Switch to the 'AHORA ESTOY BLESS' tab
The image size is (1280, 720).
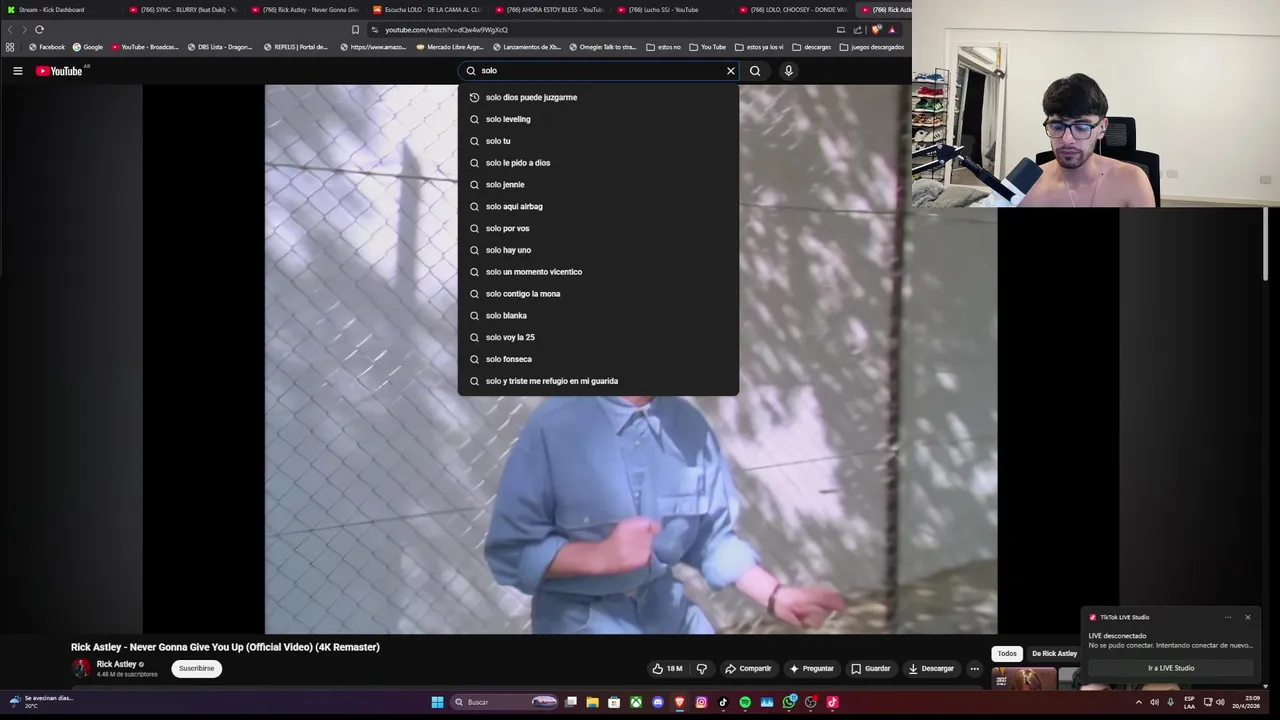(550, 10)
